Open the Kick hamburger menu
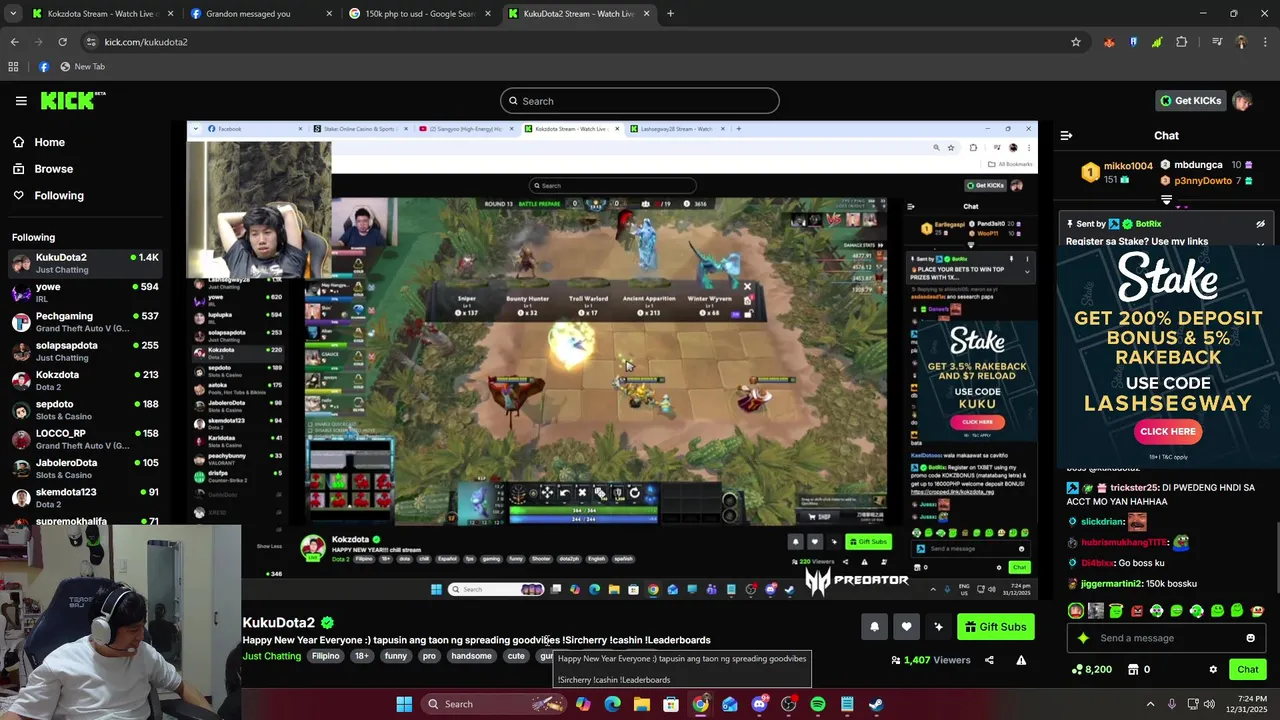Screen dimensions: 1280x720 [x=21, y=101]
